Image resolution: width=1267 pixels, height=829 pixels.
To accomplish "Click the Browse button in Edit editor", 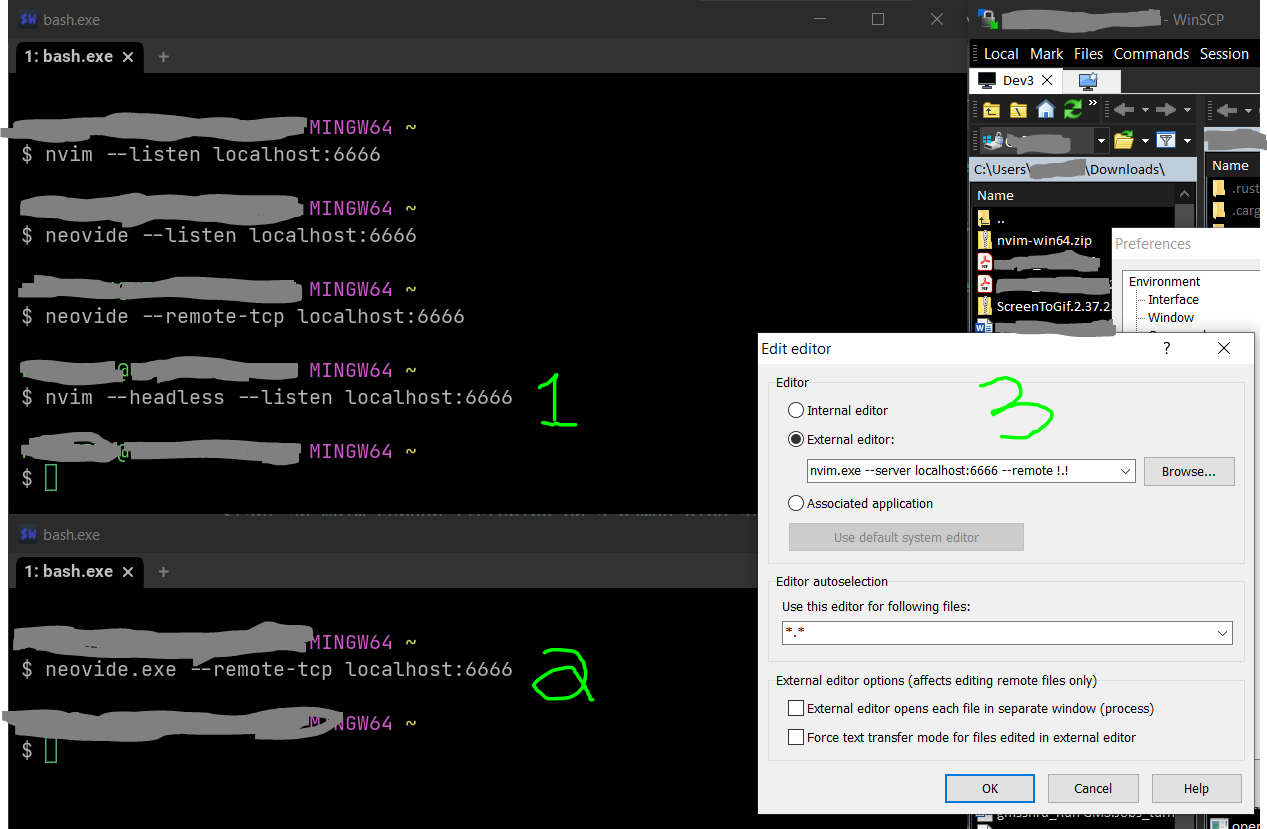I will [x=1188, y=470].
